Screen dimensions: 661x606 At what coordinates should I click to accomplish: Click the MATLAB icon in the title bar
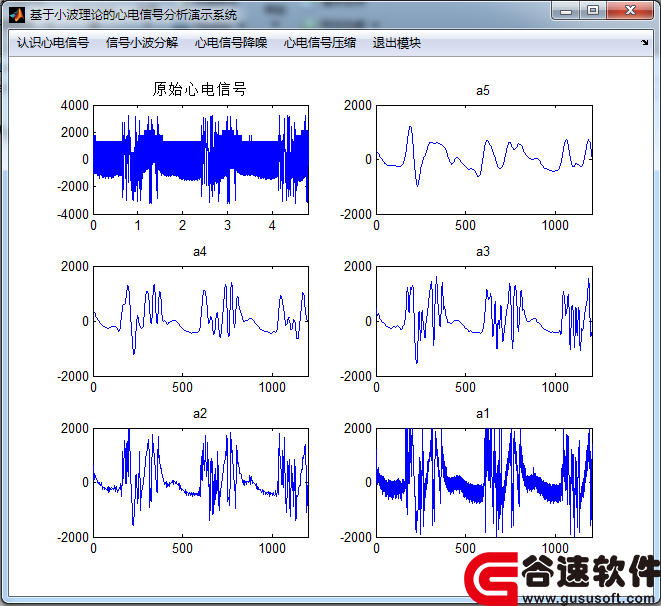17,15
